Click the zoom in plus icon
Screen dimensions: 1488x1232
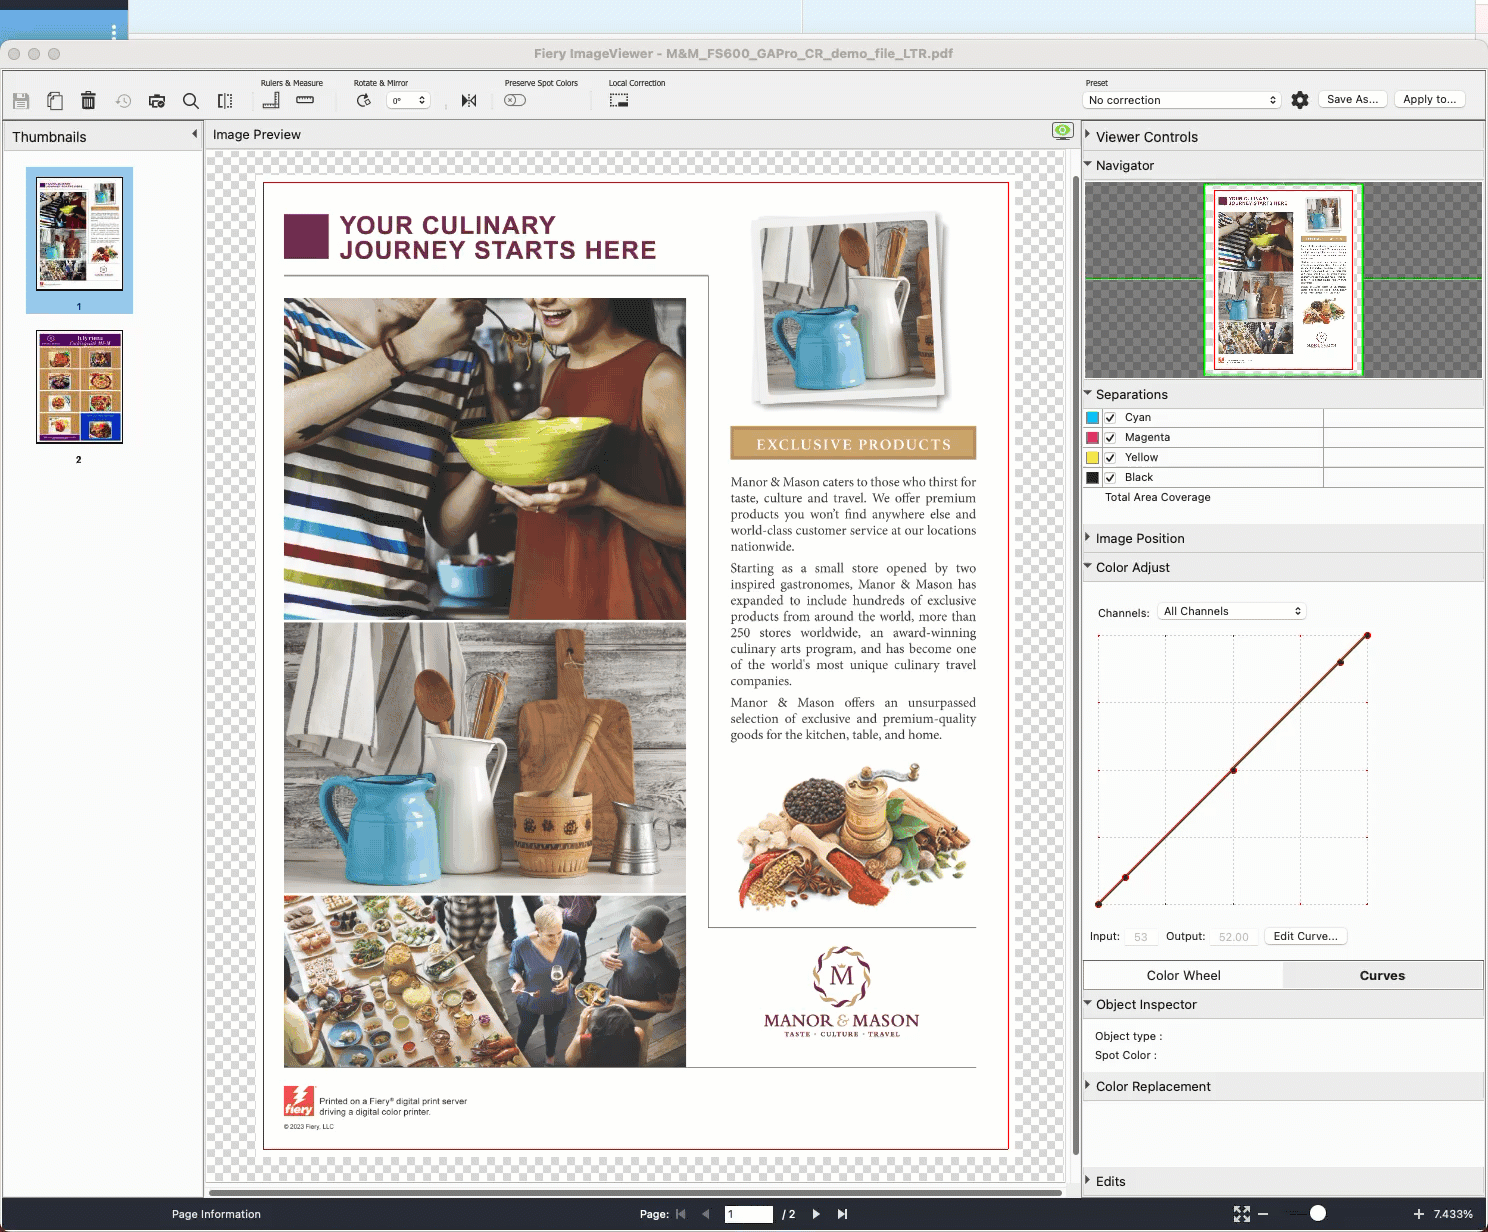1418,1214
